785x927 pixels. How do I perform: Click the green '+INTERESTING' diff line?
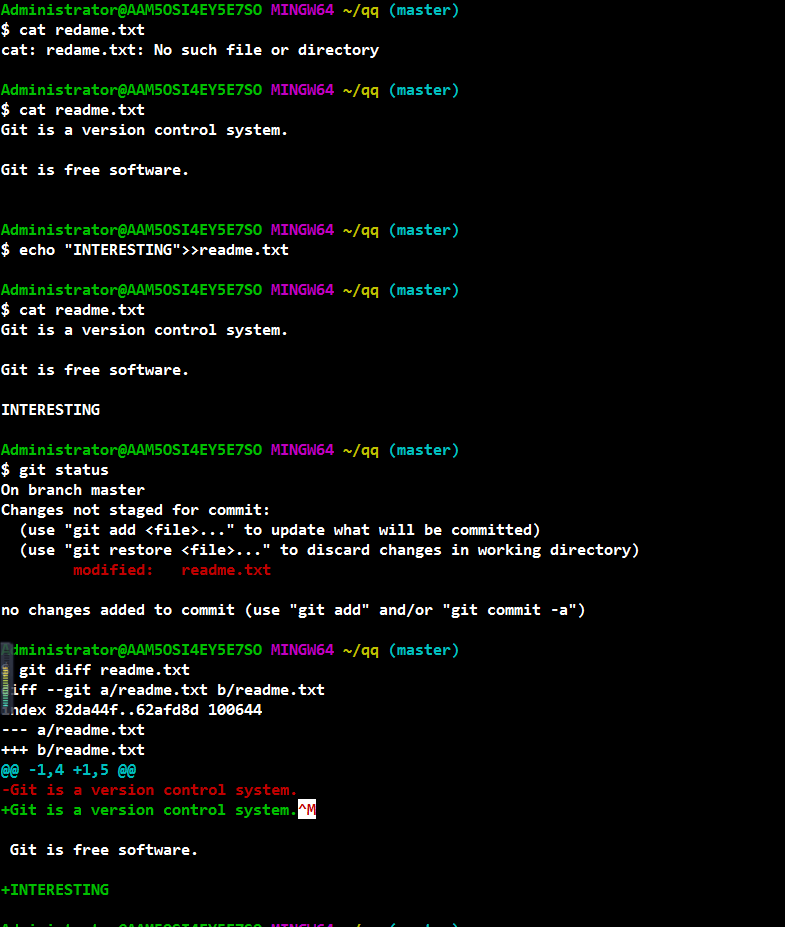(x=55, y=890)
